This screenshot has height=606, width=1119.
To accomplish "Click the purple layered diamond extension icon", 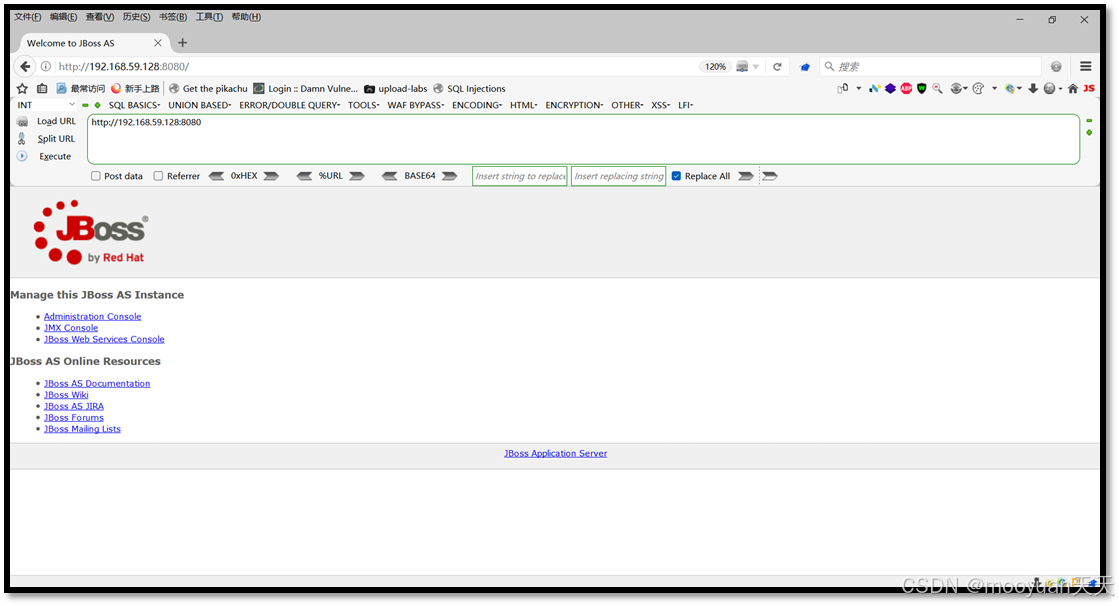I will click(891, 89).
